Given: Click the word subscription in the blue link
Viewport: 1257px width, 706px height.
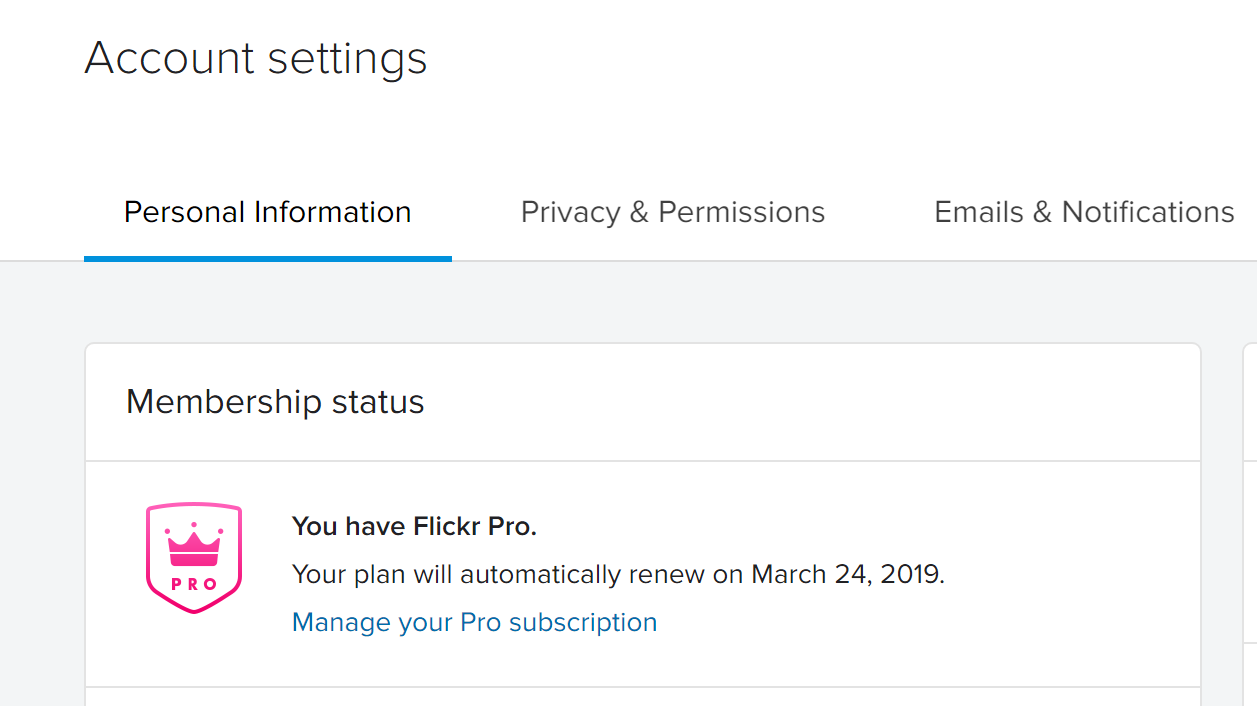Looking at the screenshot, I should tap(583, 623).
